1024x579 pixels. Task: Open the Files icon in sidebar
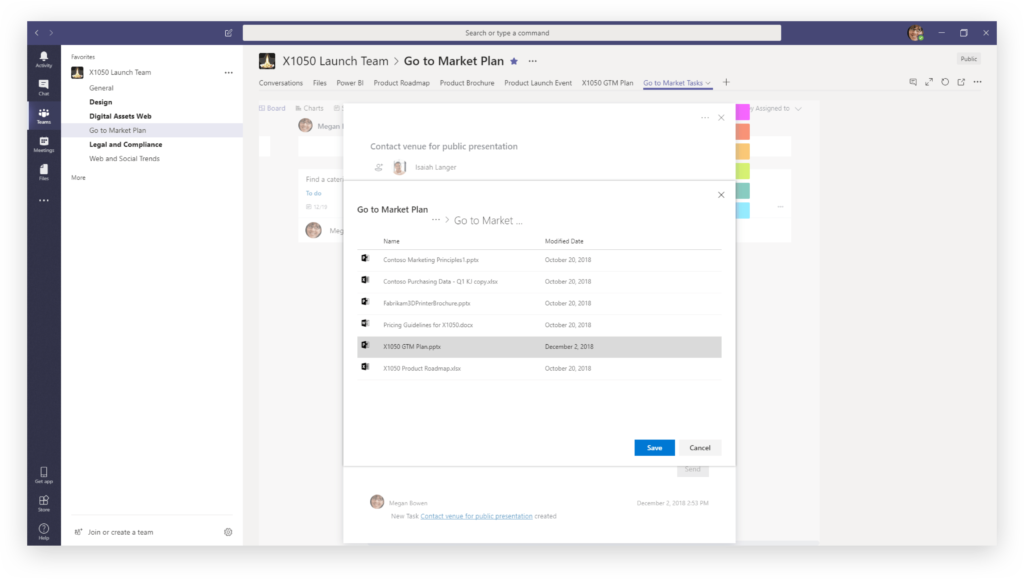coord(44,172)
